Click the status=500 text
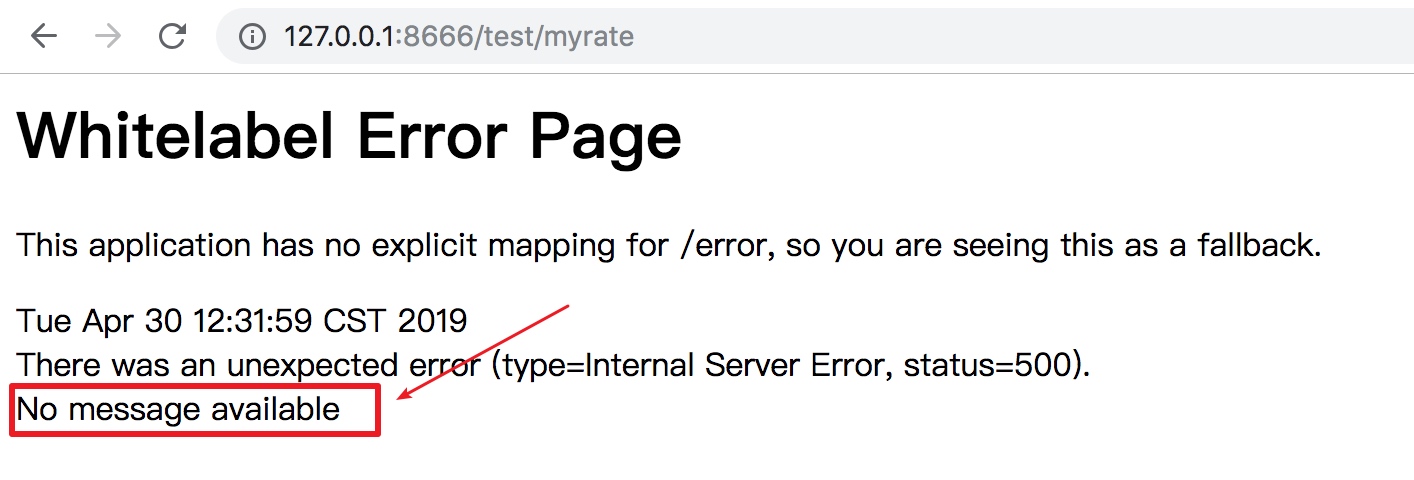 pyautogui.click(x=985, y=366)
